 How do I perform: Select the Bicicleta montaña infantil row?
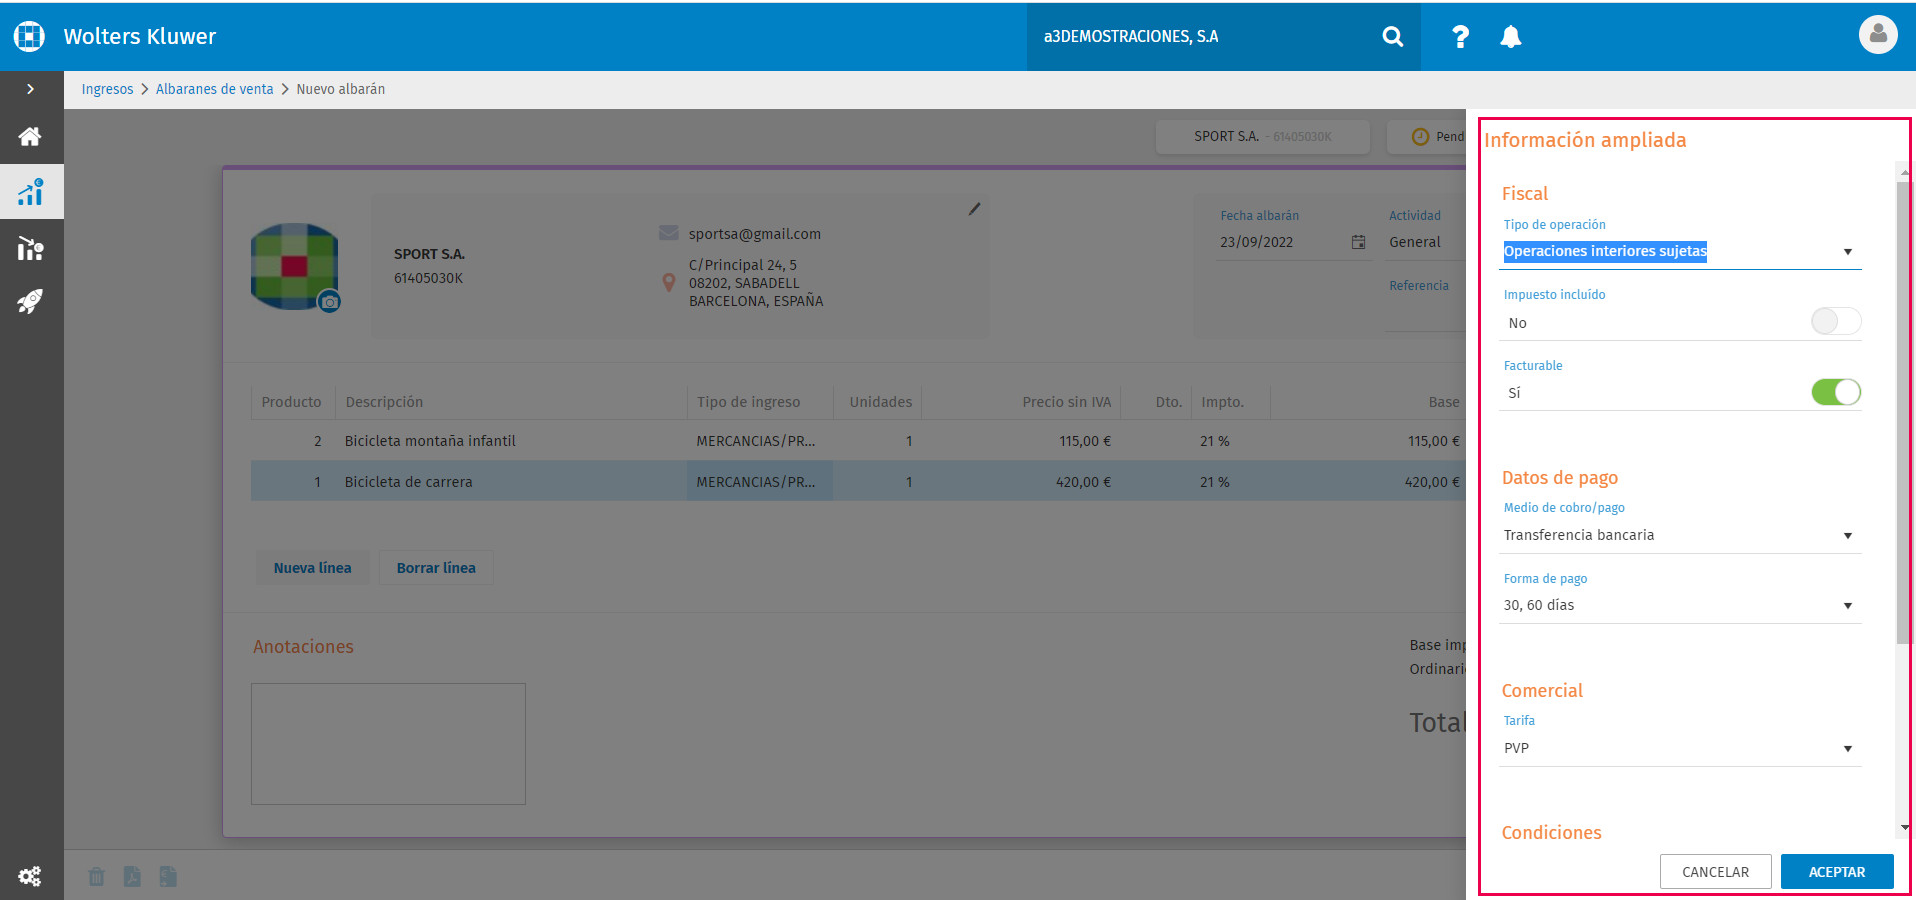point(857,441)
